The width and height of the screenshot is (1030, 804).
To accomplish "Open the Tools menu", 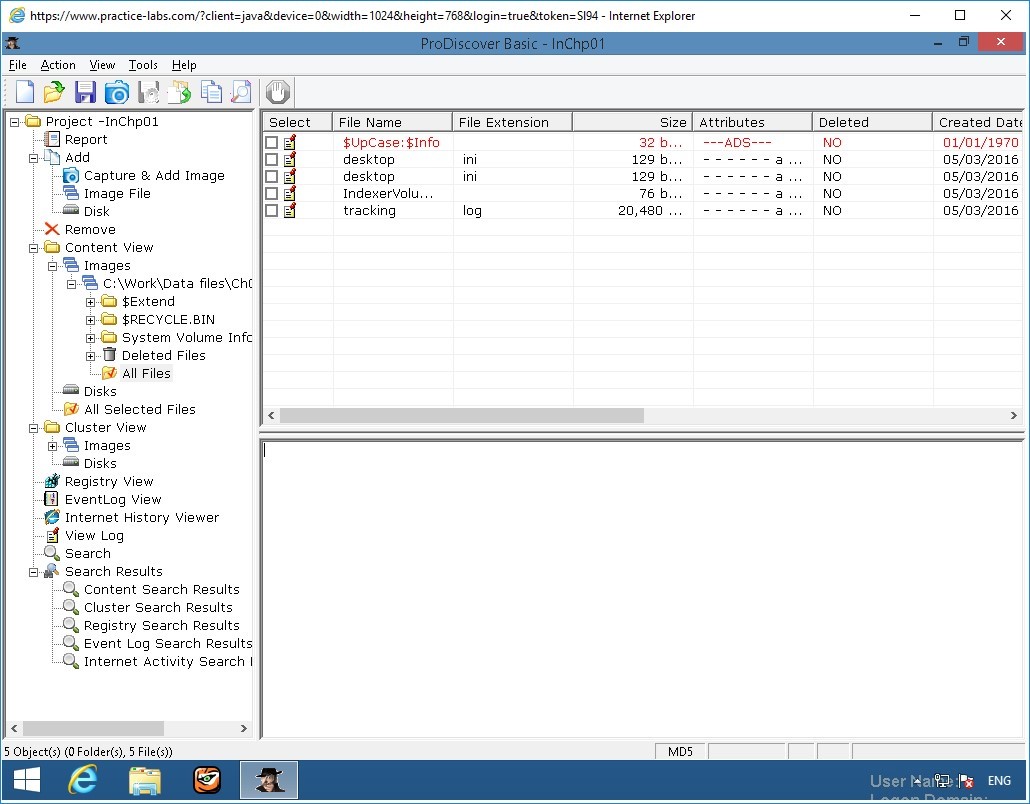I will pyautogui.click(x=143, y=64).
